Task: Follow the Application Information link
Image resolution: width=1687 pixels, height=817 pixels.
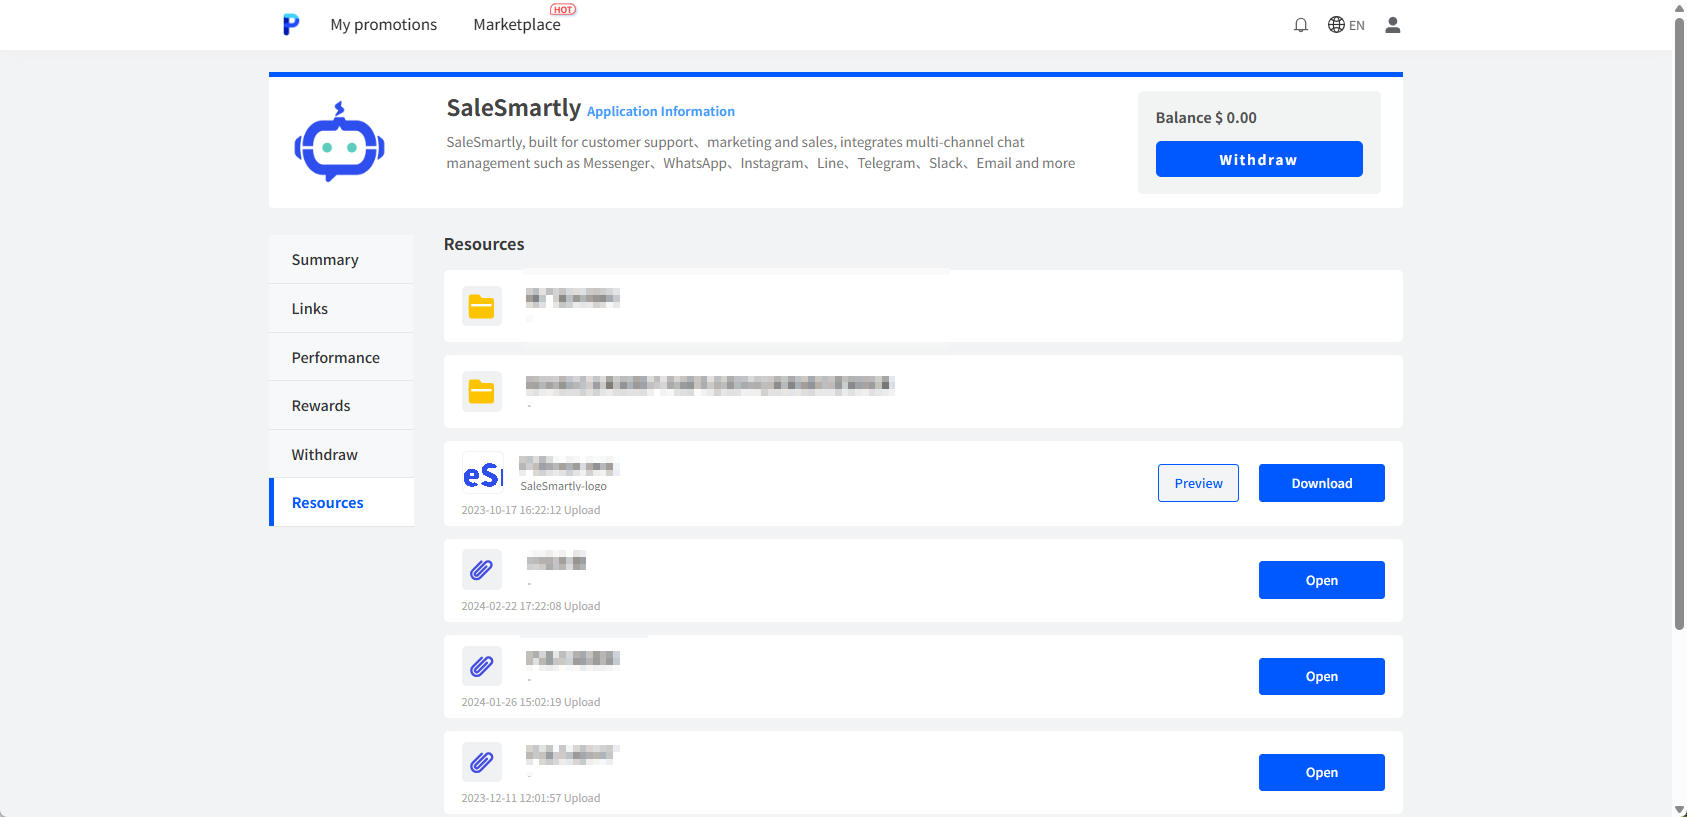Action: (x=660, y=112)
